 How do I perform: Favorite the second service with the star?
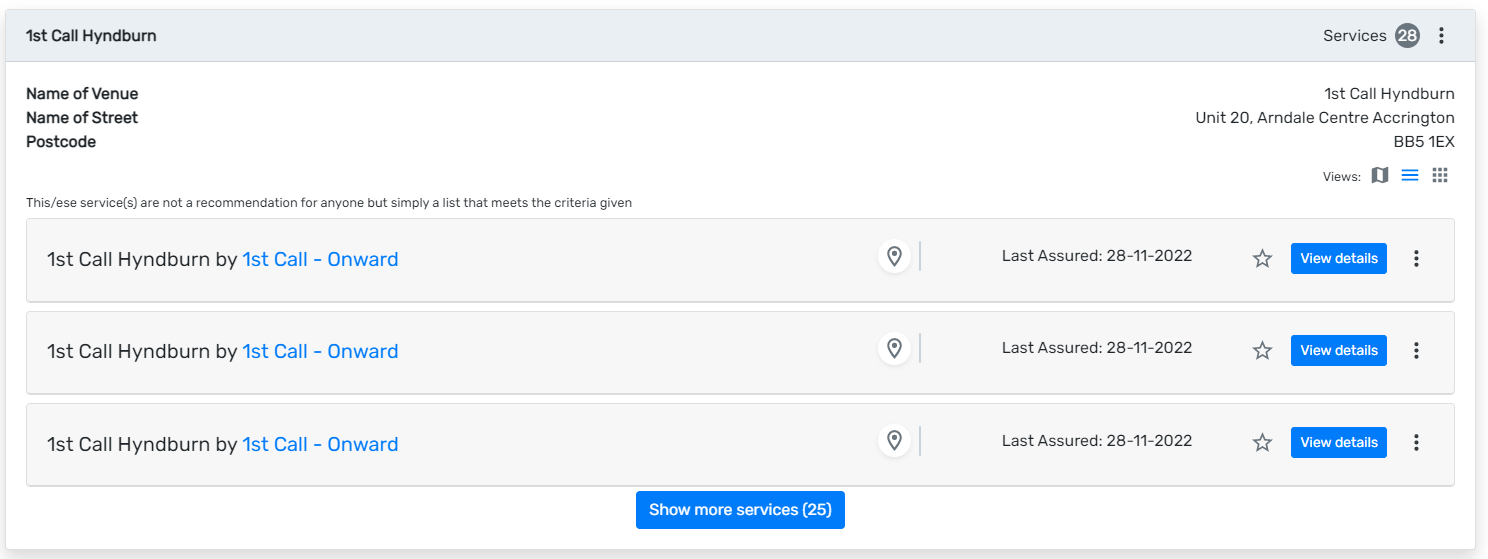(x=1263, y=351)
